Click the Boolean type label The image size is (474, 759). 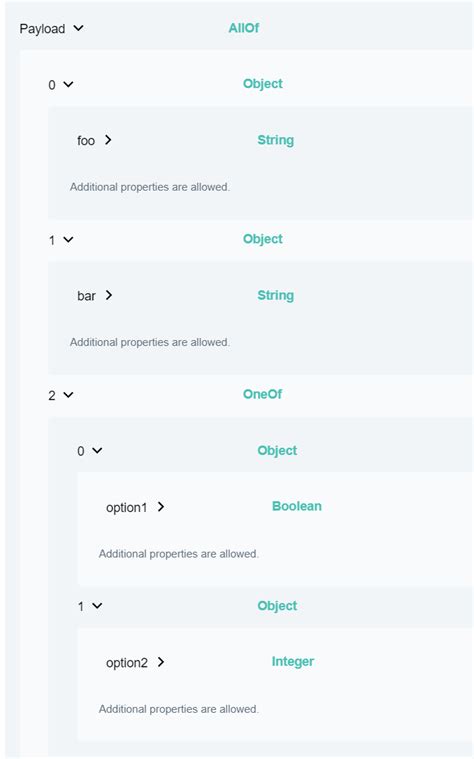(x=297, y=506)
